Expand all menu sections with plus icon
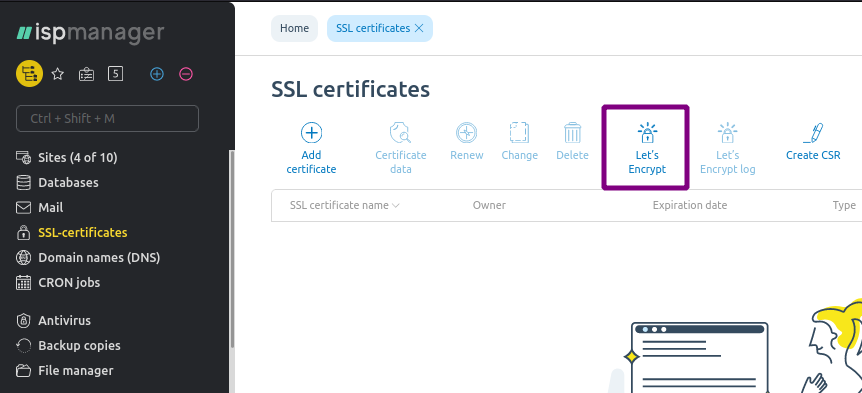Viewport: 862px width, 393px height. click(x=157, y=74)
